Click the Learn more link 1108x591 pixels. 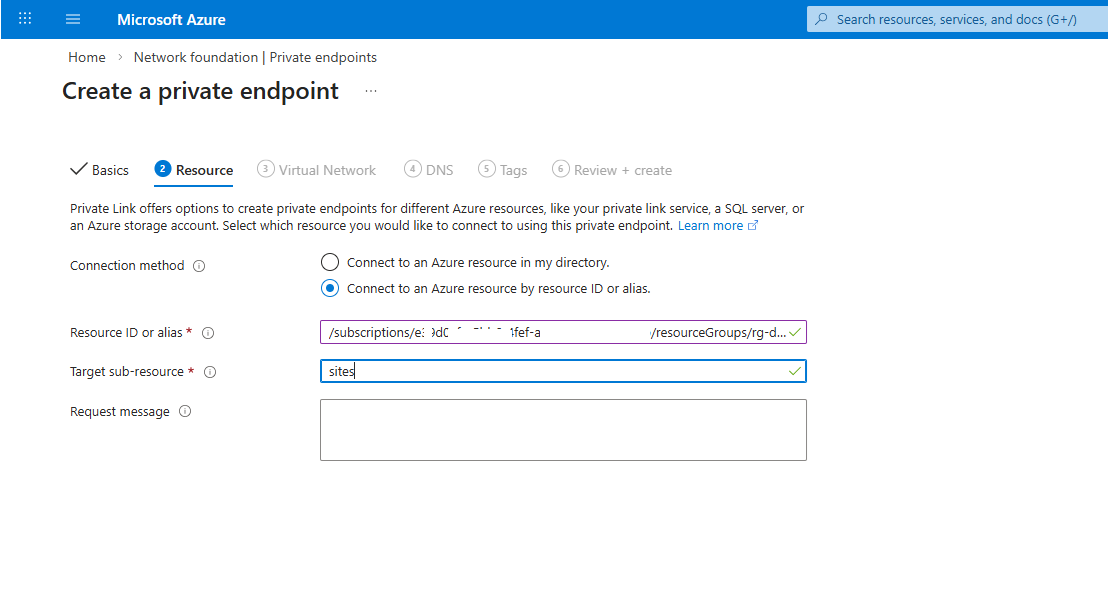(x=711, y=225)
